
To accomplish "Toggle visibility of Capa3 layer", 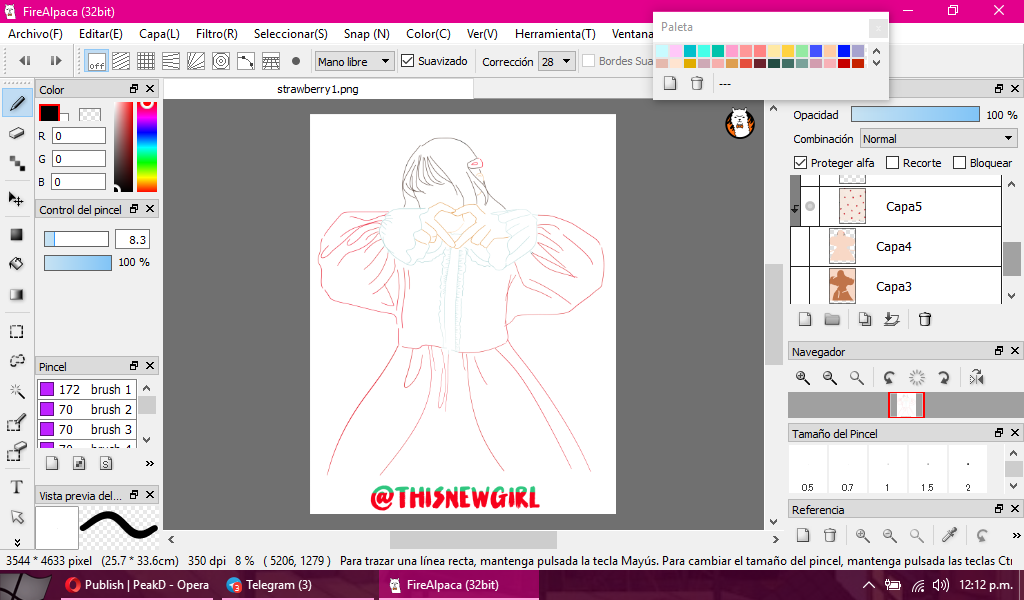I will click(800, 286).
